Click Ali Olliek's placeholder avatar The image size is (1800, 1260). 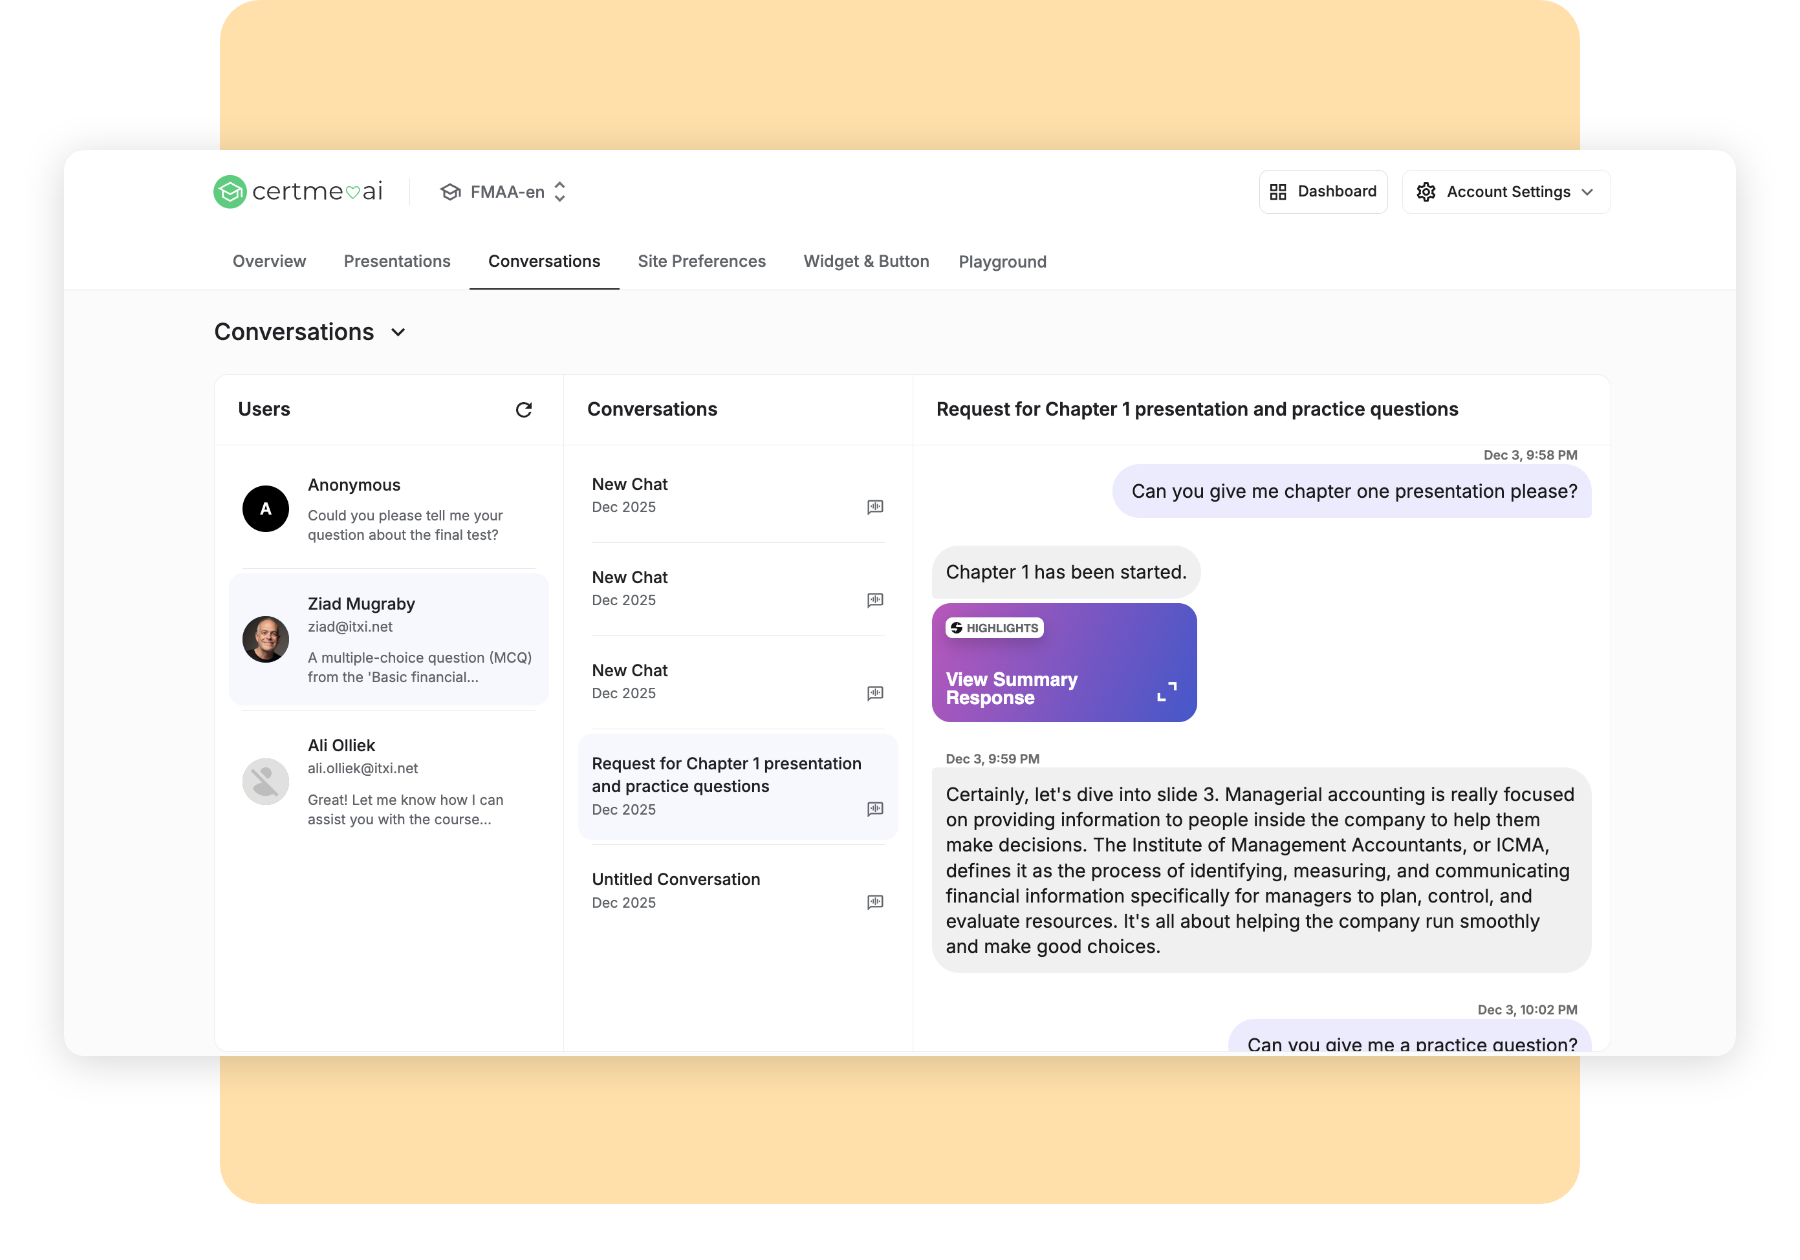[266, 781]
